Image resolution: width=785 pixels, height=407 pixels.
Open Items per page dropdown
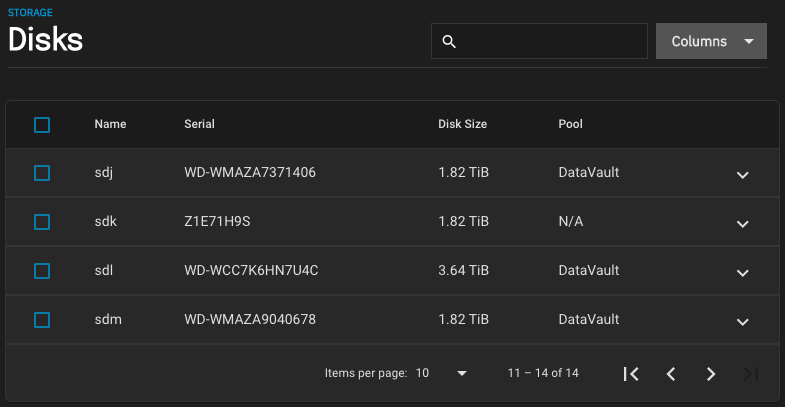point(441,373)
